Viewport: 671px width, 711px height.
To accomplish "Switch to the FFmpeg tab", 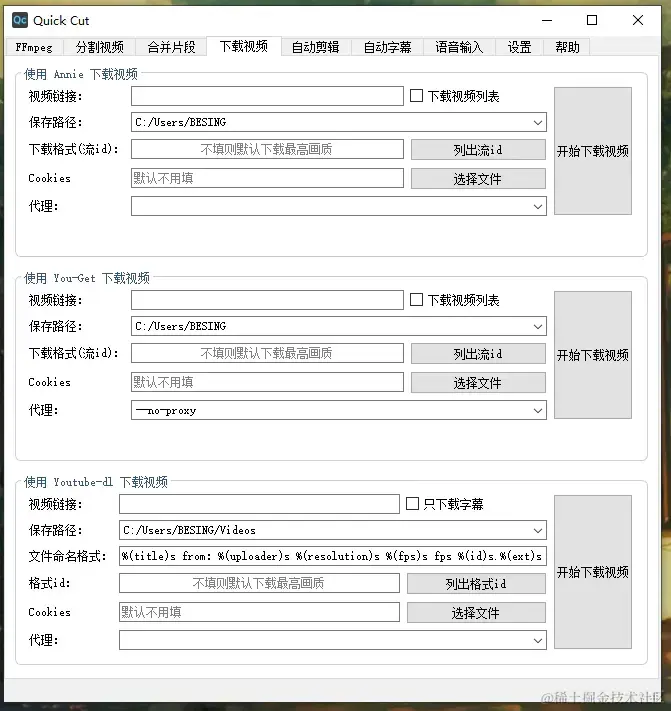I will click(x=34, y=47).
